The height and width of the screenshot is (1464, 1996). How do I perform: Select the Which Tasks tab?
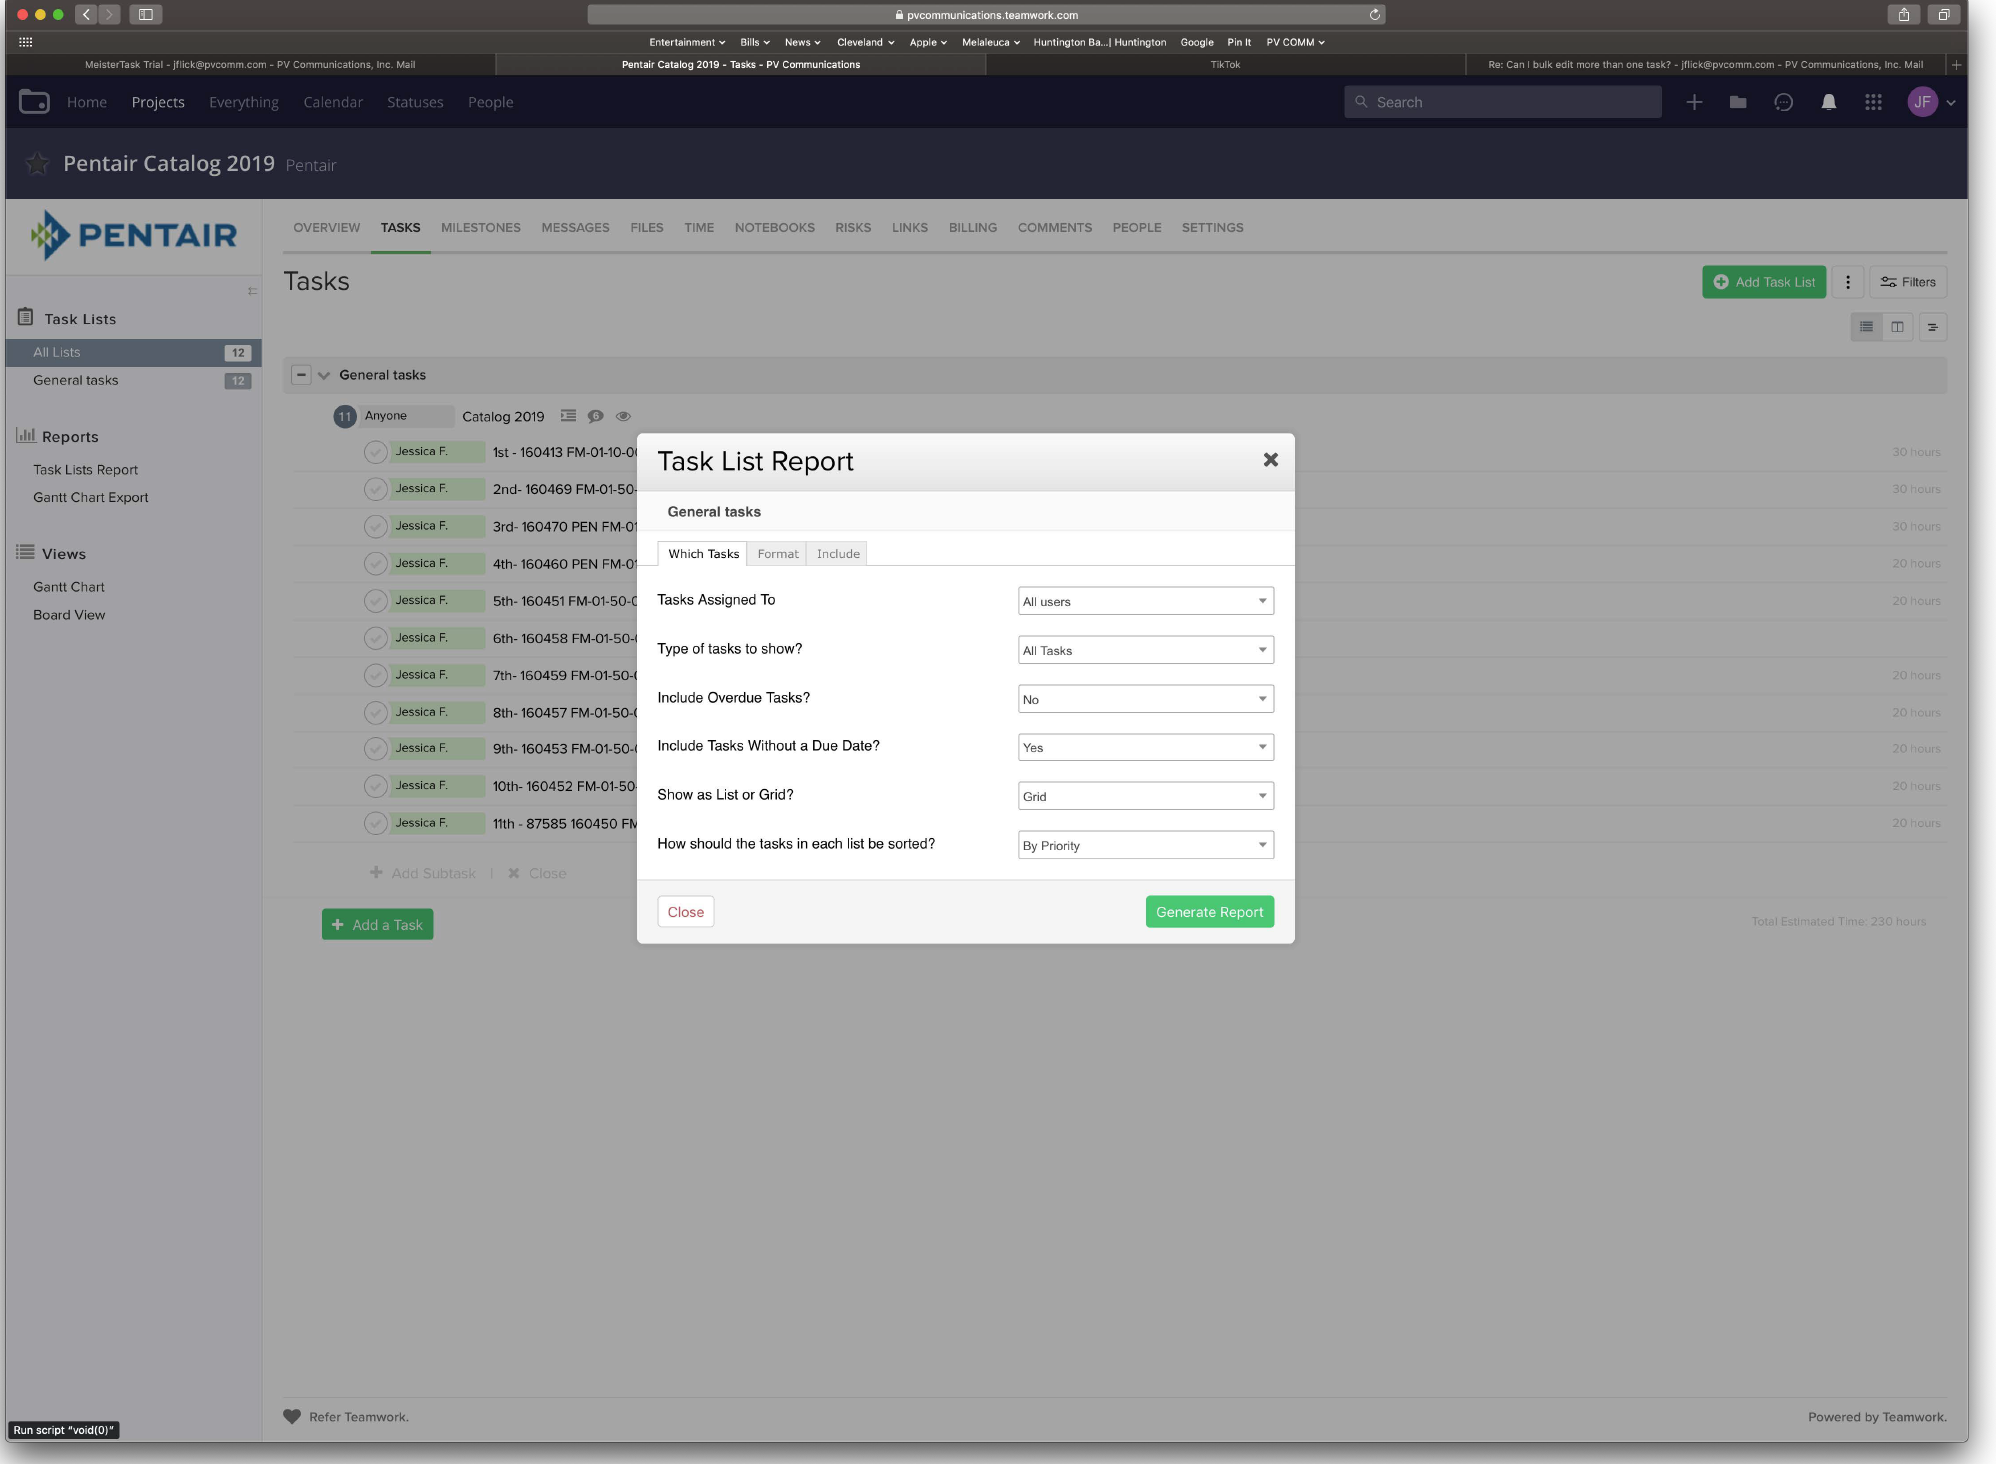[x=703, y=554]
